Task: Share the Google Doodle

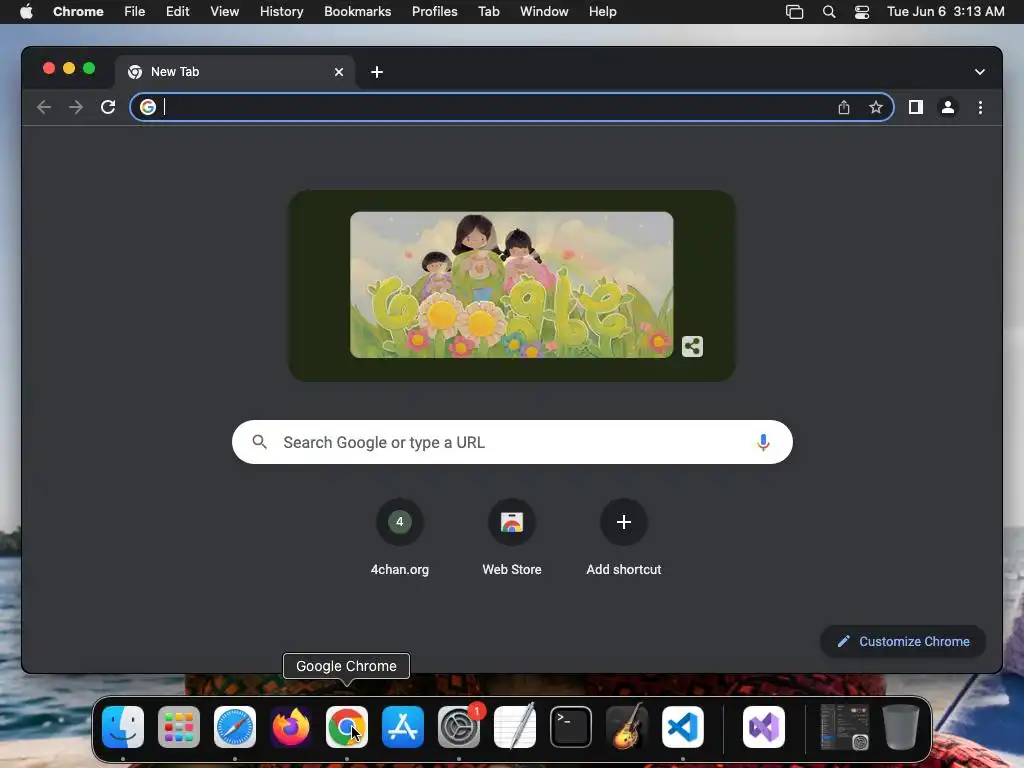Action: click(x=692, y=346)
